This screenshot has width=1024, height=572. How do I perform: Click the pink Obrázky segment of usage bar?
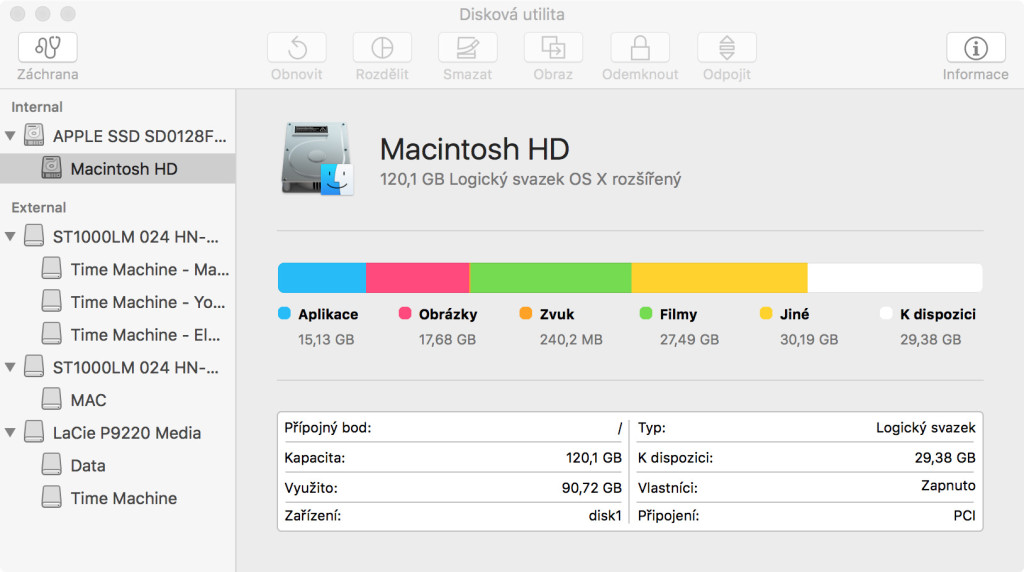(x=418, y=278)
